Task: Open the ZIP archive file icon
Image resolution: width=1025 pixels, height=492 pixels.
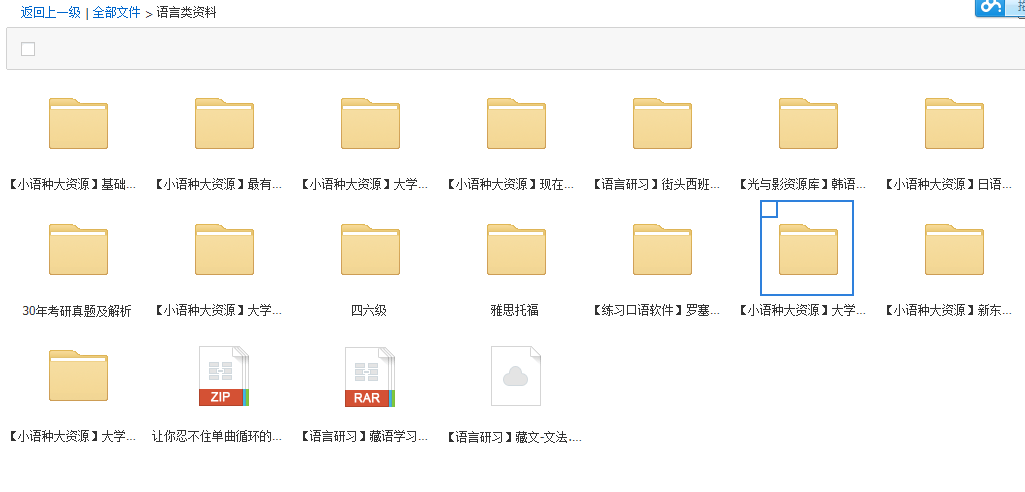Action: pos(224,376)
